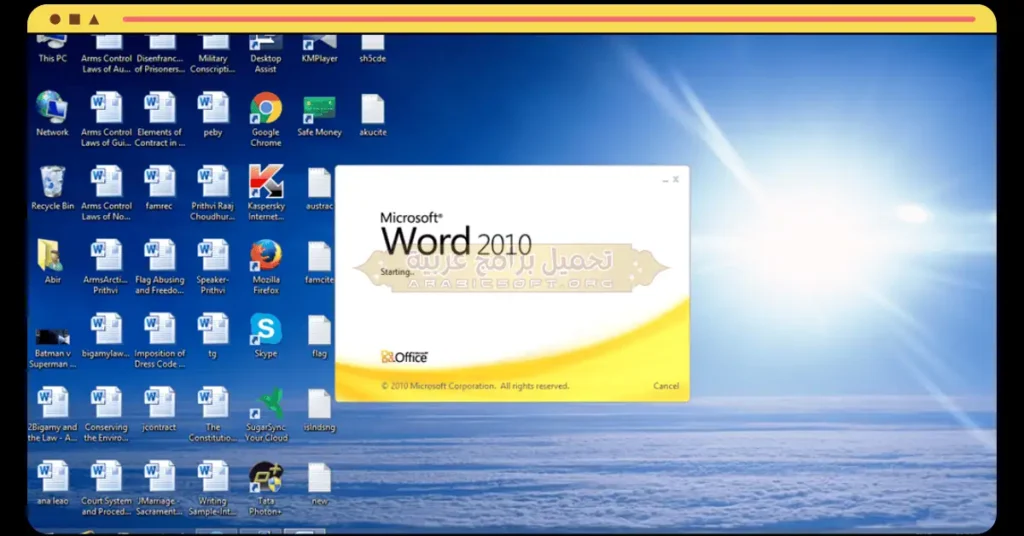Select the Abir user folder
The width and height of the screenshot is (1024, 536).
(52, 256)
